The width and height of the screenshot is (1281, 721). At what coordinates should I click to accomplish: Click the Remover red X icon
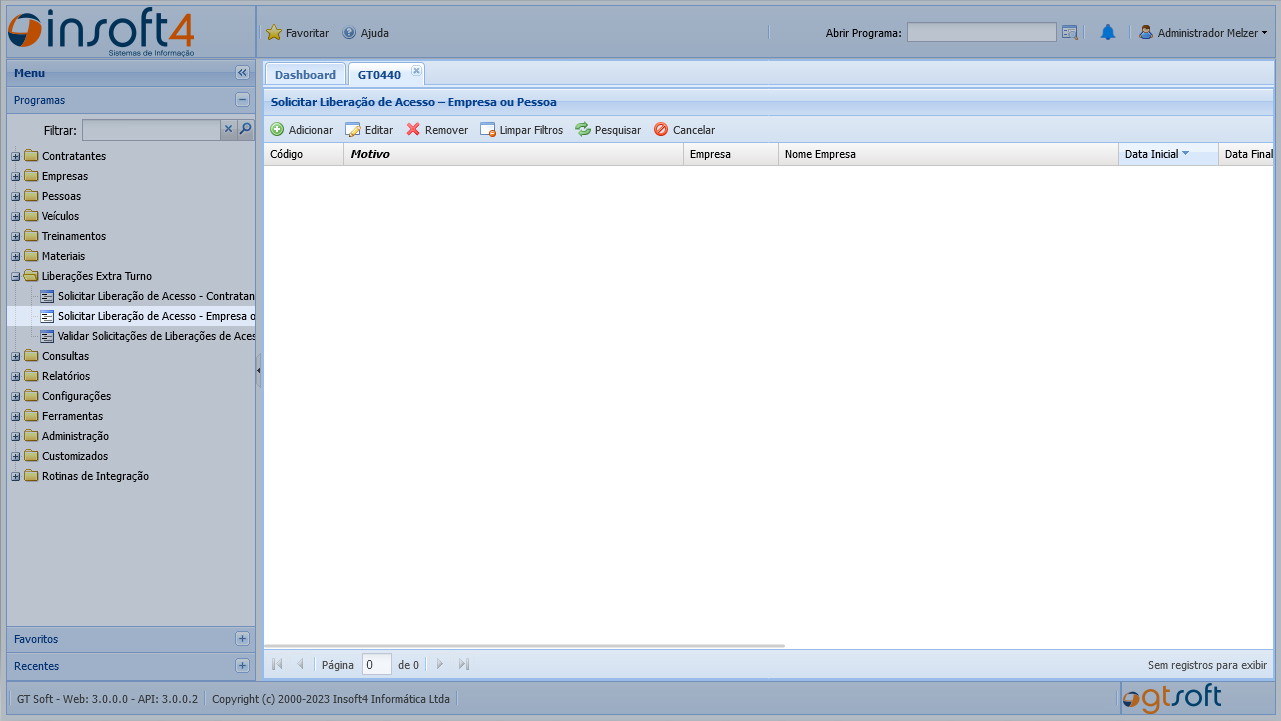coord(413,130)
